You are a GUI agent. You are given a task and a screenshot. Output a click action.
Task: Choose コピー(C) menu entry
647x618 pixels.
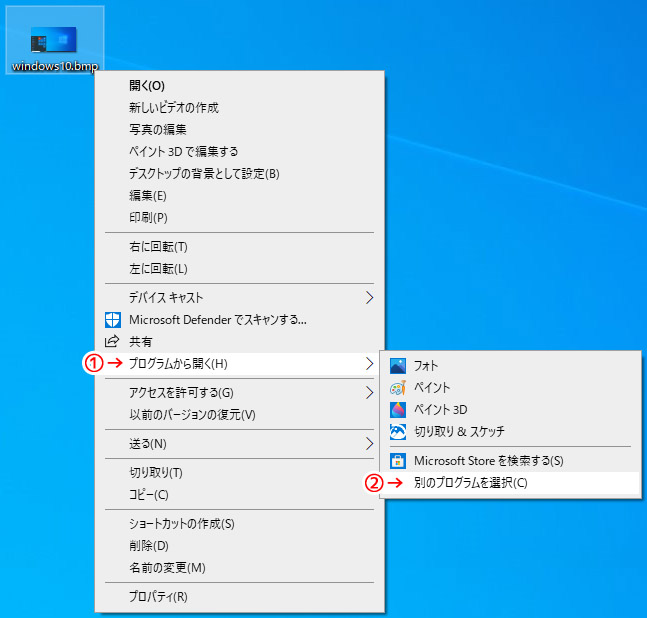coord(239,495)
